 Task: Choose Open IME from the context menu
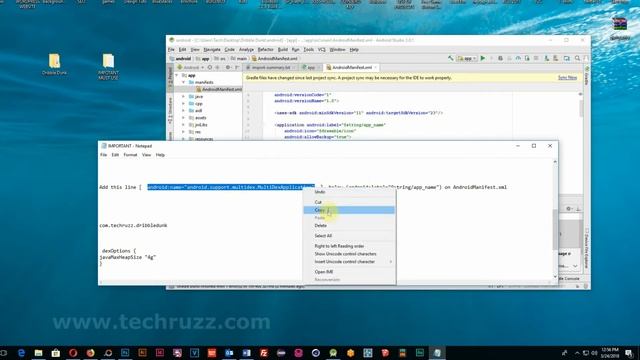coord(349,272)
